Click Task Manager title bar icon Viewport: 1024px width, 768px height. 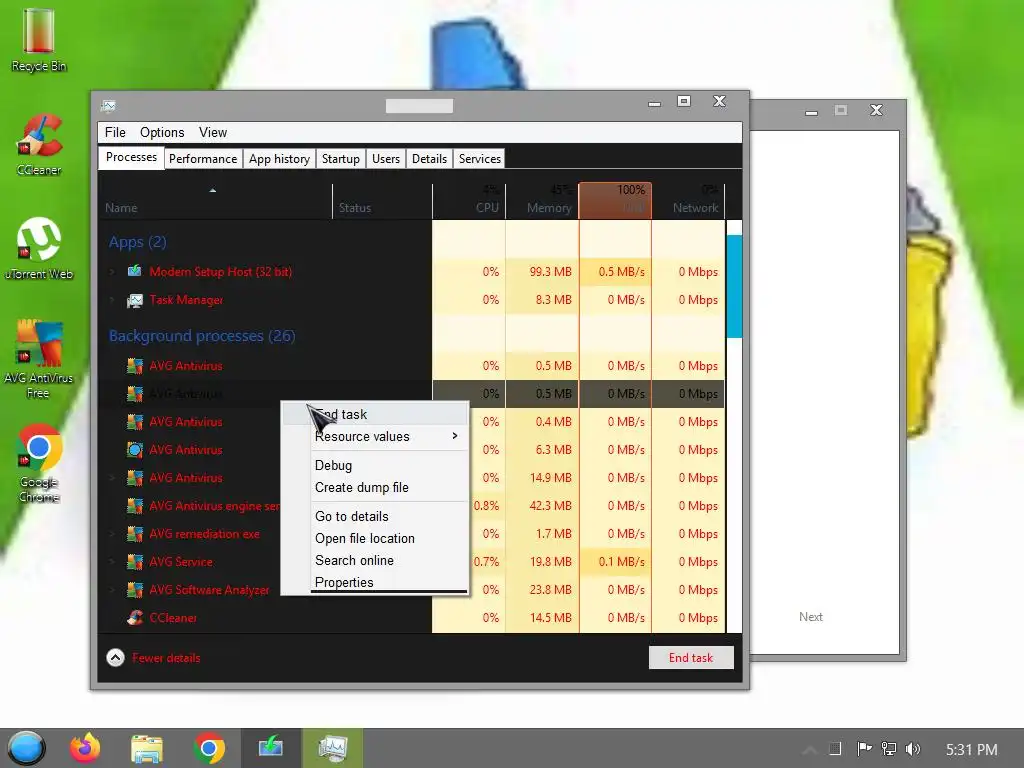(x=108, y=106)
